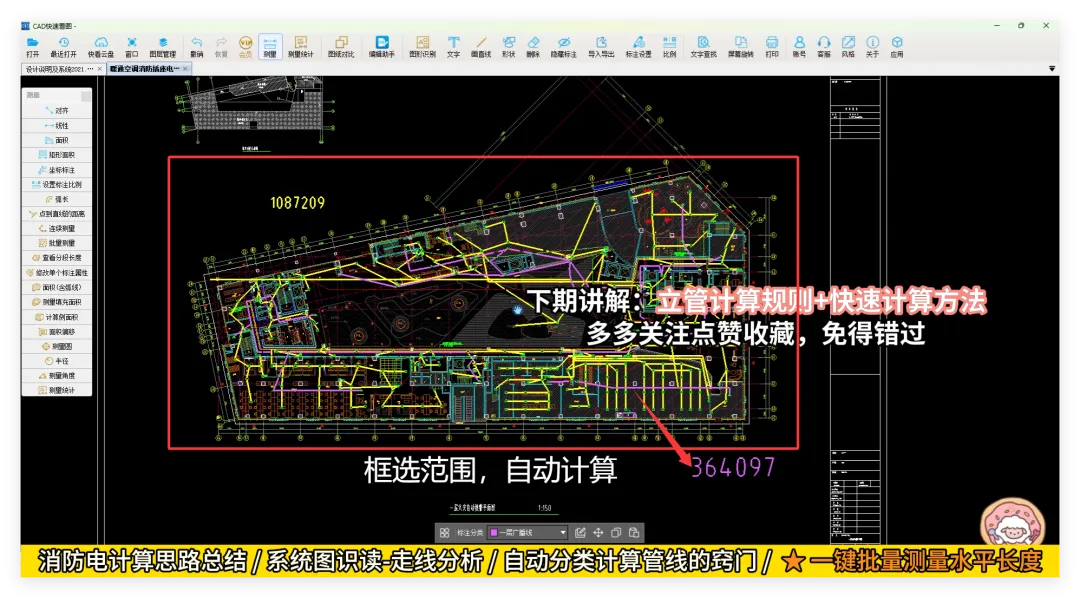Select 测量填充面积 tool

pyautogui.click(x=56, y=302)
